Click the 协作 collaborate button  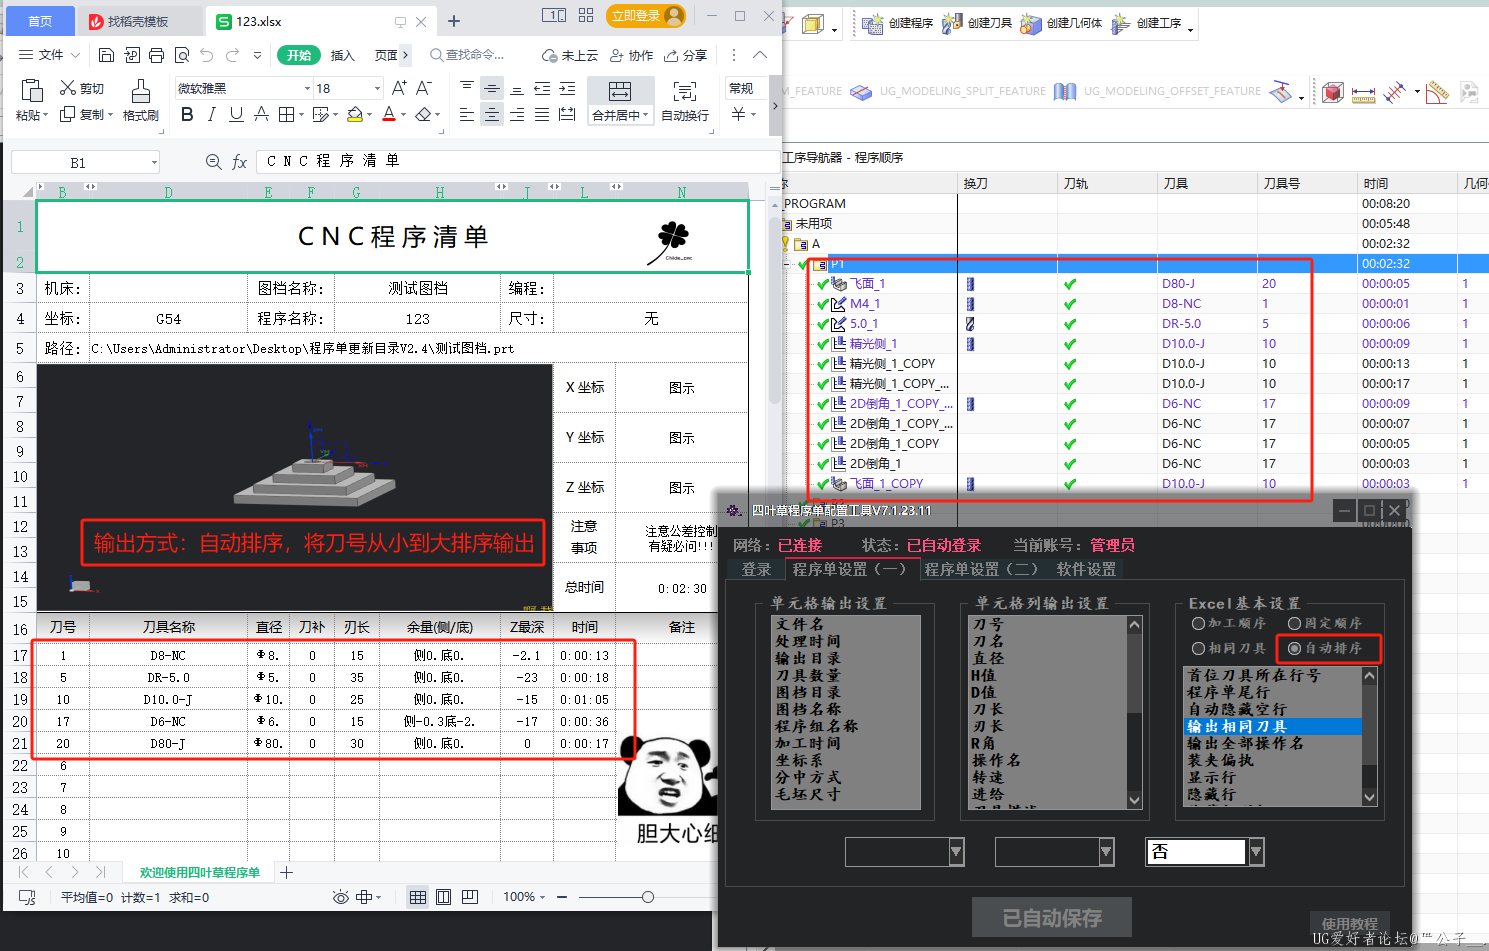click(x=631, y=55)
